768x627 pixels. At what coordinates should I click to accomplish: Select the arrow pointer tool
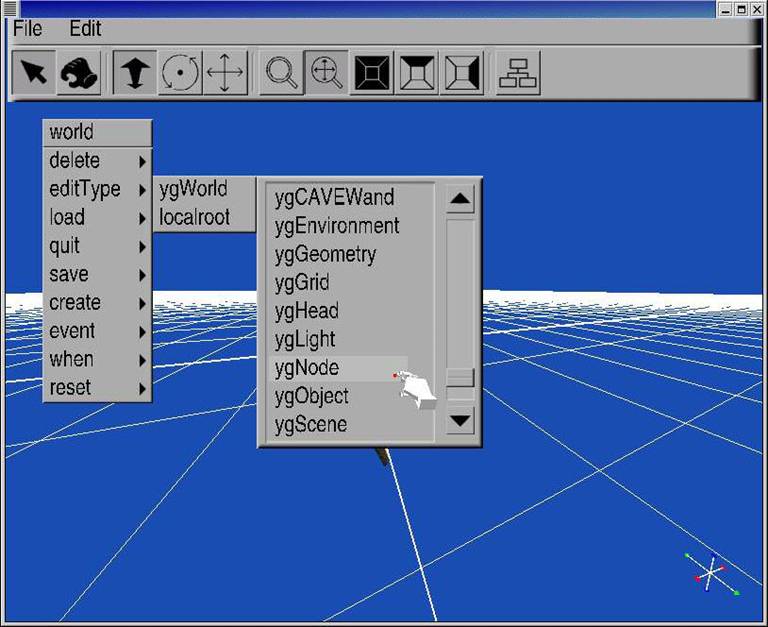[33, 72]
